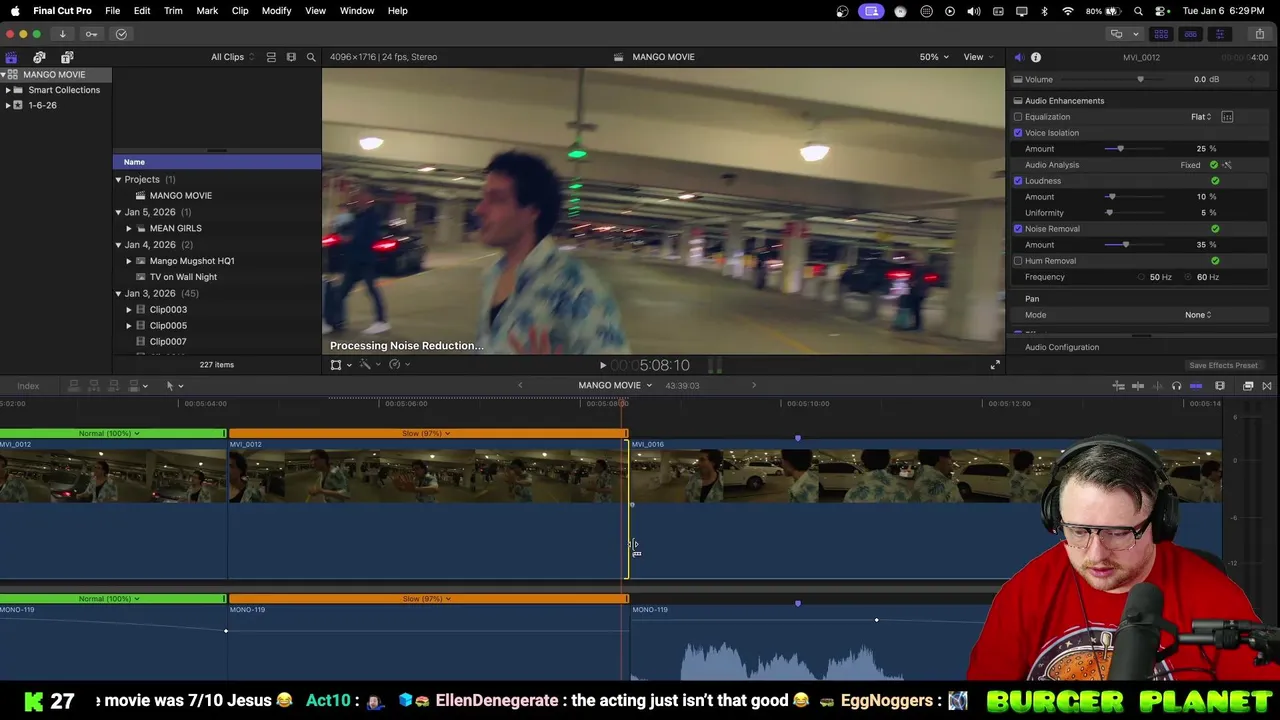Viewport: 1280px width, 720px height.
Task: Open the Photos and Audio sidebar
Action: pyautogui.click(x=39, y=57)
